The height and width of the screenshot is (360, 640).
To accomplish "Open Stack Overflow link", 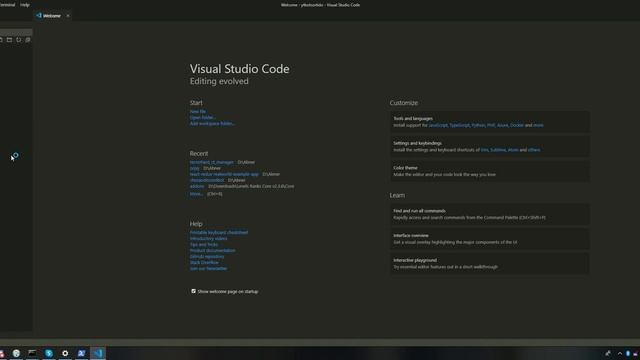I will [x=204, y=262].
